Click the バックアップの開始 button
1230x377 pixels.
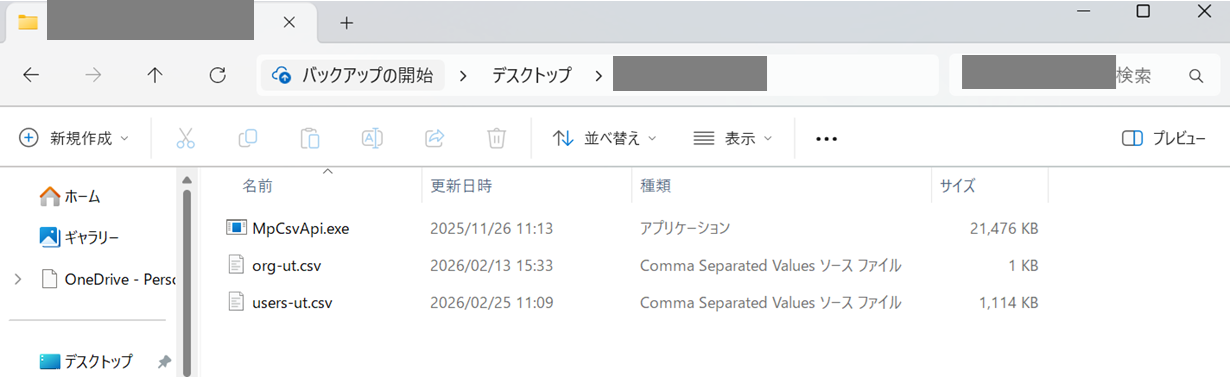[353, 75]
